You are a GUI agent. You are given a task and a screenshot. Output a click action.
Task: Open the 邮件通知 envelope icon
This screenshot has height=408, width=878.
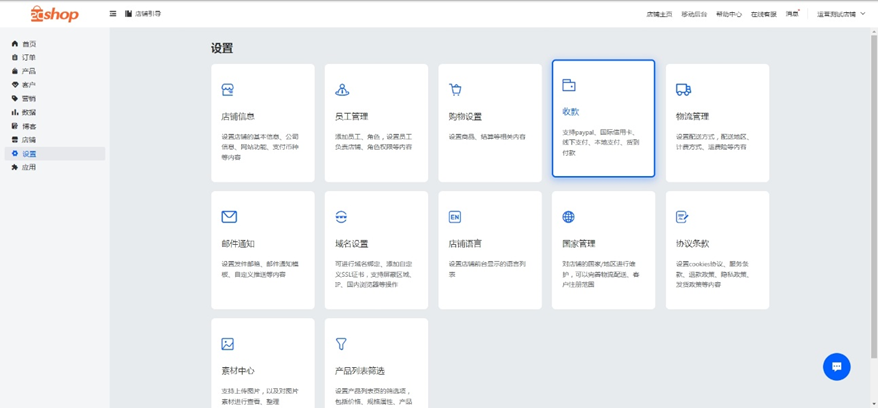click(x=229, y=217)
